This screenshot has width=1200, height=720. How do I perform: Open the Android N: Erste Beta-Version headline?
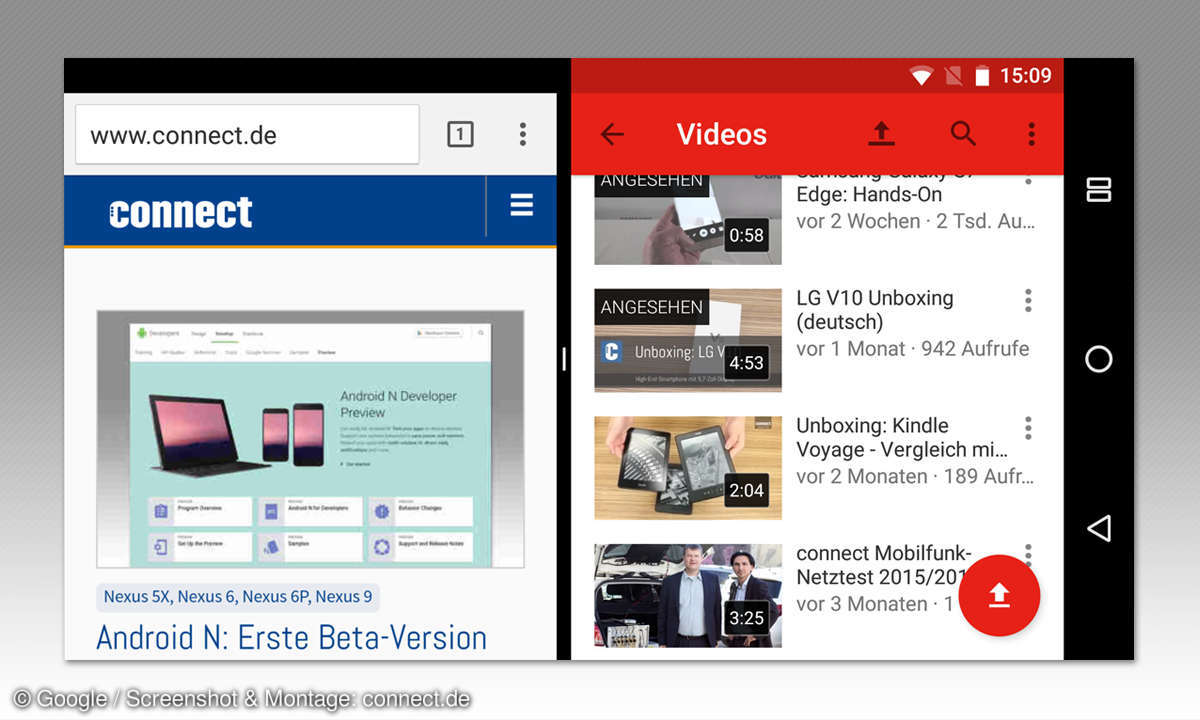click(292, 638)
